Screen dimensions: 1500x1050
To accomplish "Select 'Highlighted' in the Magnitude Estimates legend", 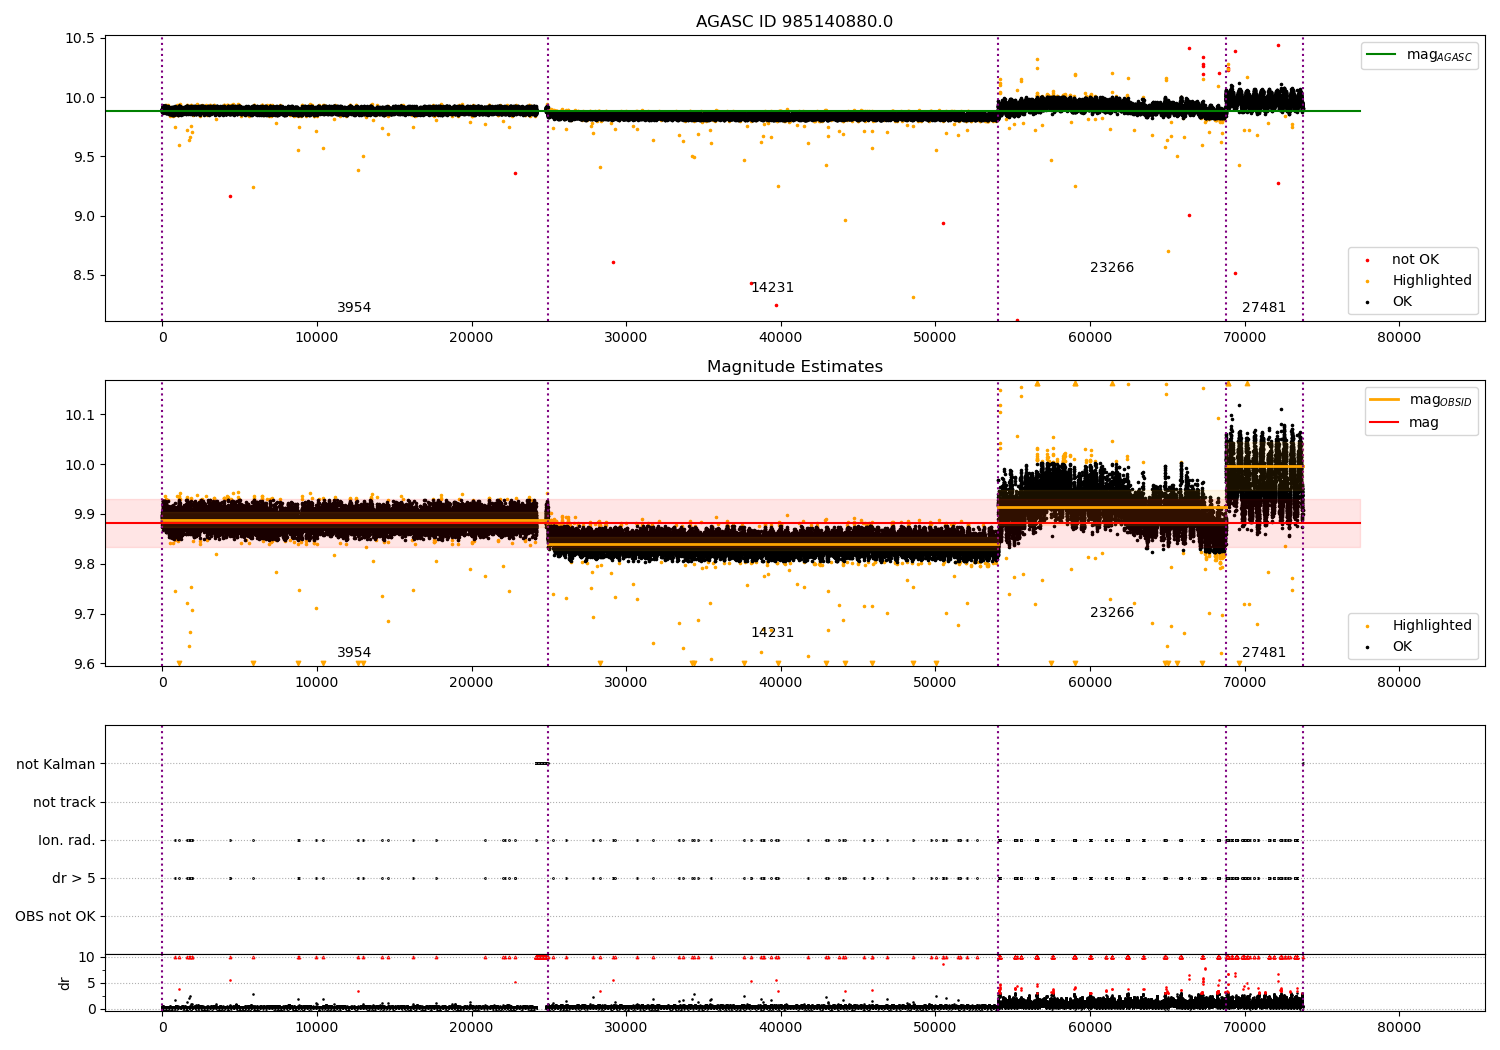I will pyautogui.click(x=1432, y=626).
